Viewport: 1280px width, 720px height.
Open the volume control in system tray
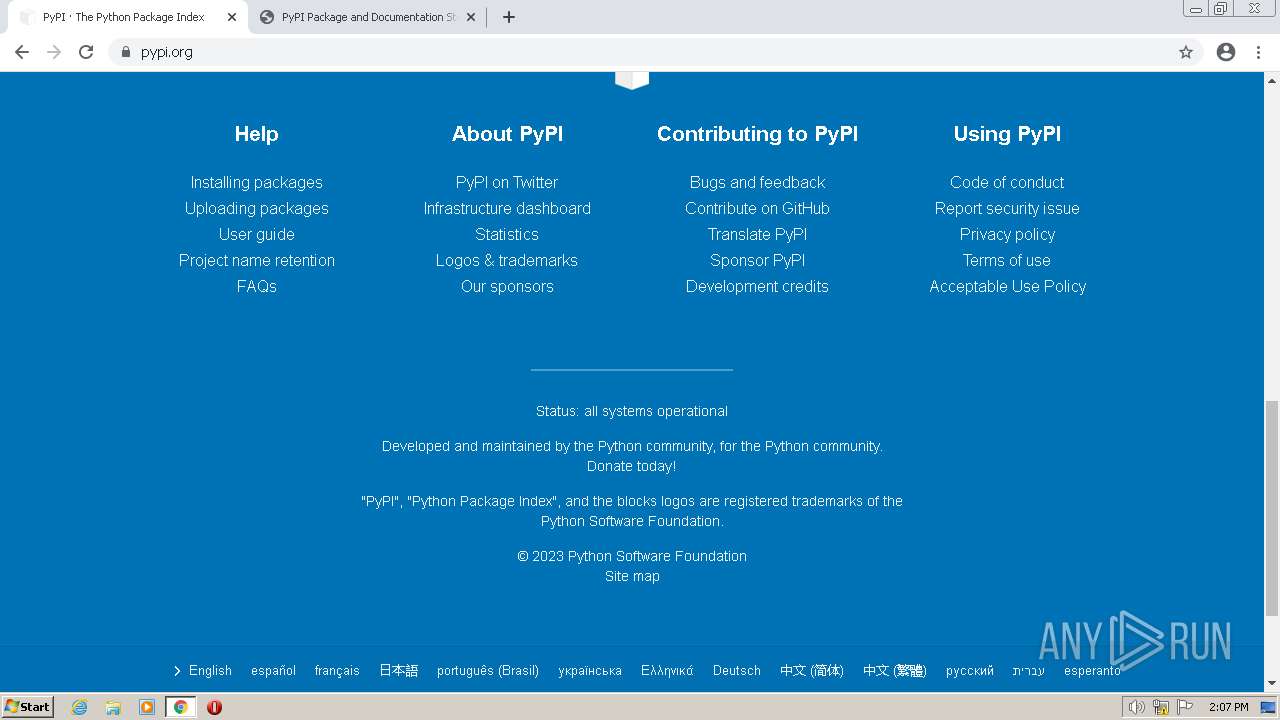1136,707
